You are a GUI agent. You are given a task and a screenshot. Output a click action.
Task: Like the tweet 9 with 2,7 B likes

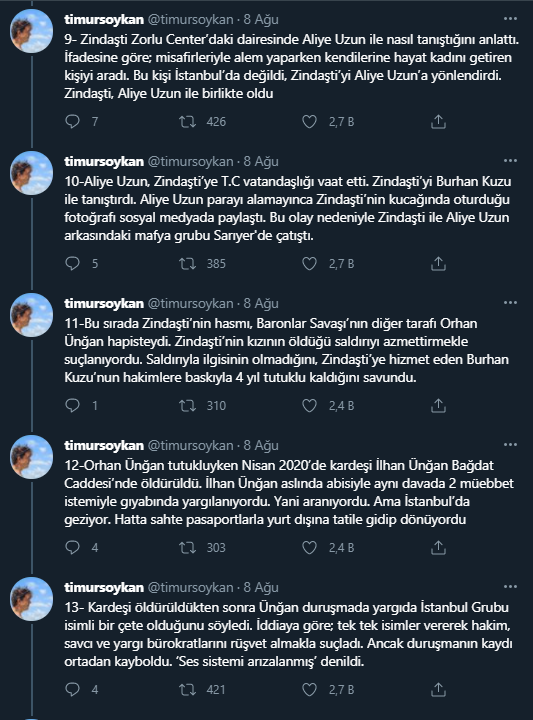[x=309, y=122]
